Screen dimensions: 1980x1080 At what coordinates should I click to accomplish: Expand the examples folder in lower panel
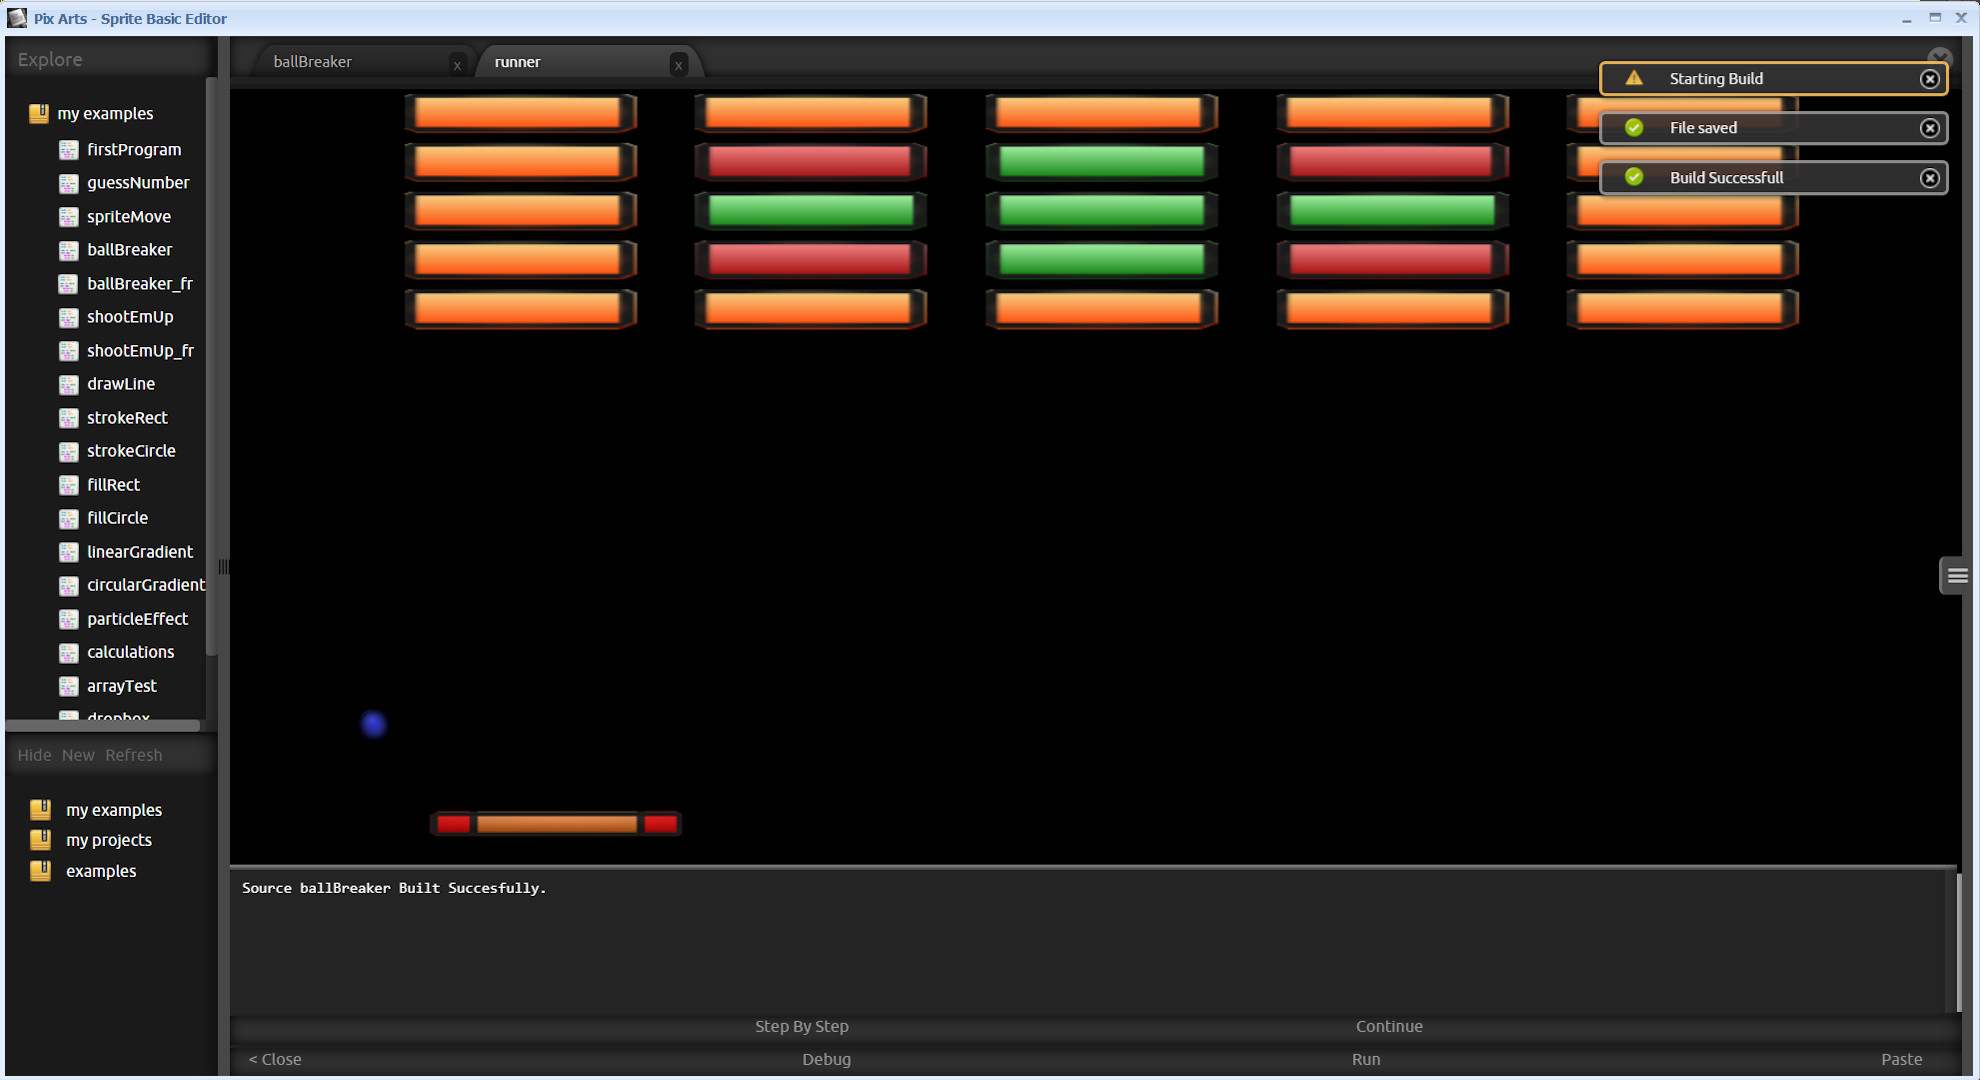pyautogui.click(x=39, y=871)
